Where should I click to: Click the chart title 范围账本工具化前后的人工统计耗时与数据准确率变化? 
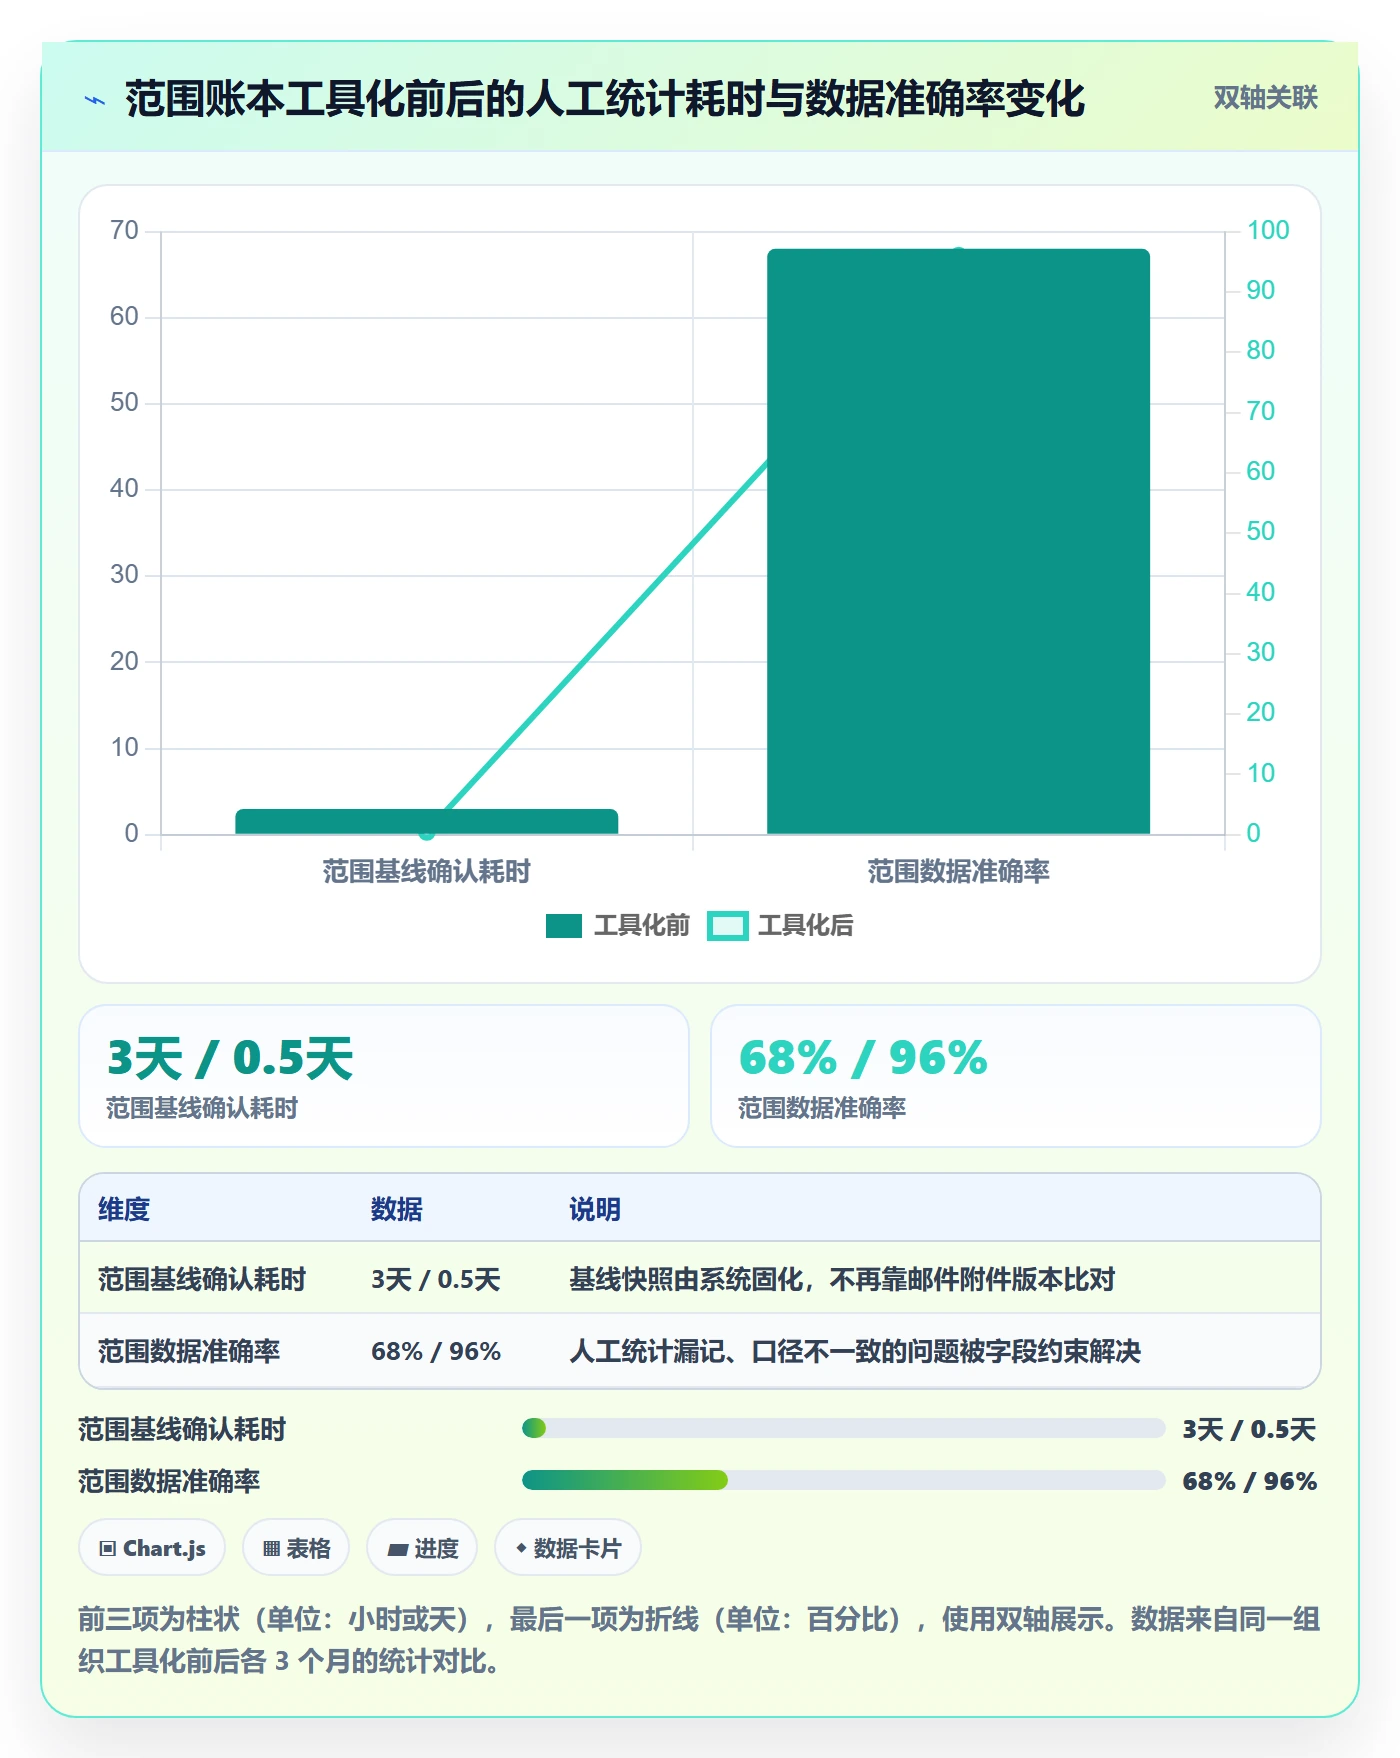[605, 99]
